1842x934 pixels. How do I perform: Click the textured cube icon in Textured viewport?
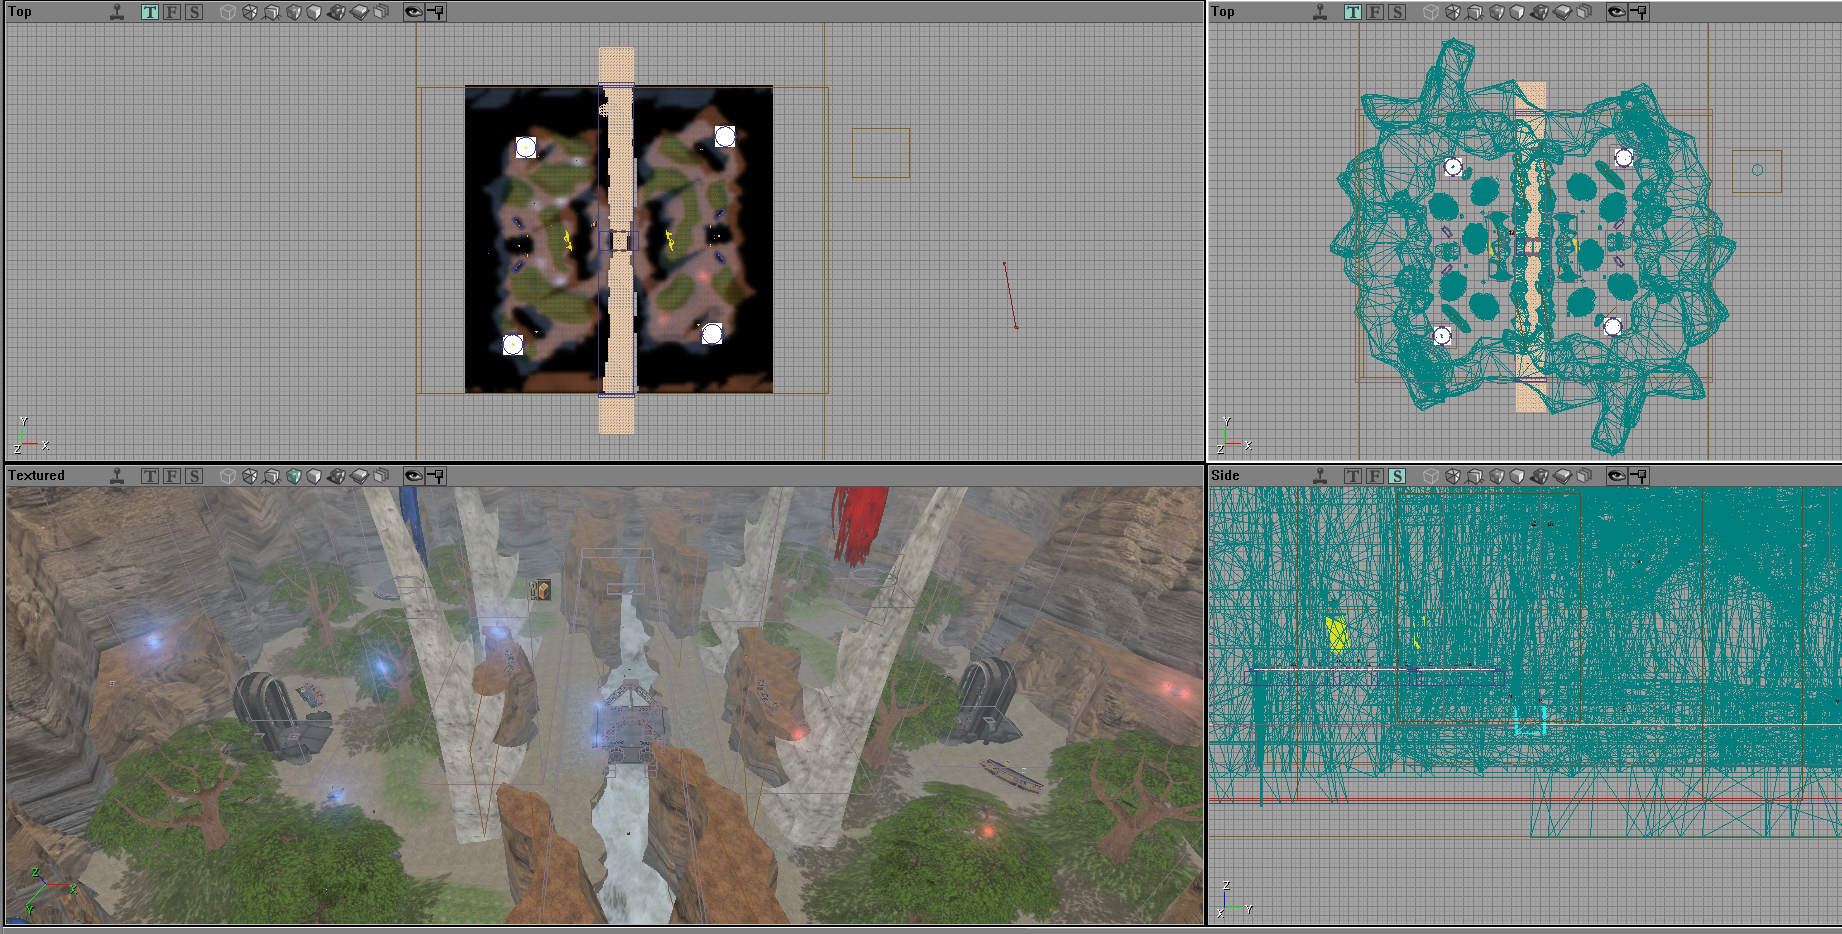tap(294, 476)
